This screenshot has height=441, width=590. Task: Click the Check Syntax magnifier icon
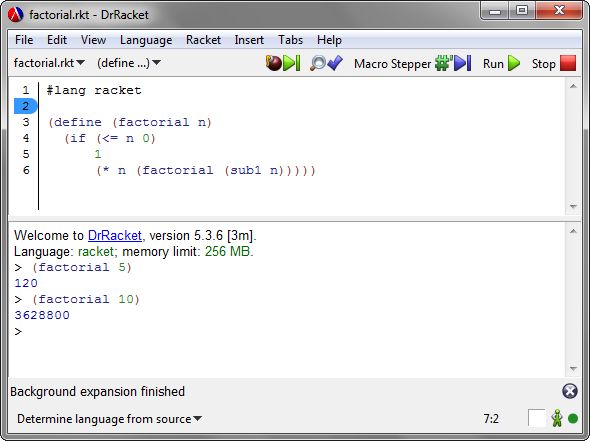pos(326,63)
